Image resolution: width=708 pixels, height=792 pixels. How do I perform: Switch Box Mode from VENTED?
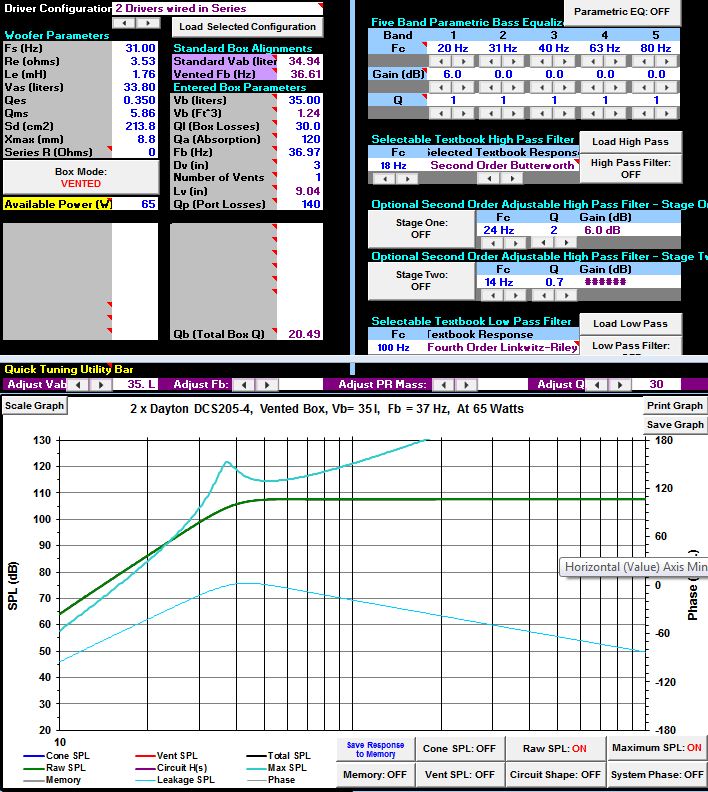point(81,178)
